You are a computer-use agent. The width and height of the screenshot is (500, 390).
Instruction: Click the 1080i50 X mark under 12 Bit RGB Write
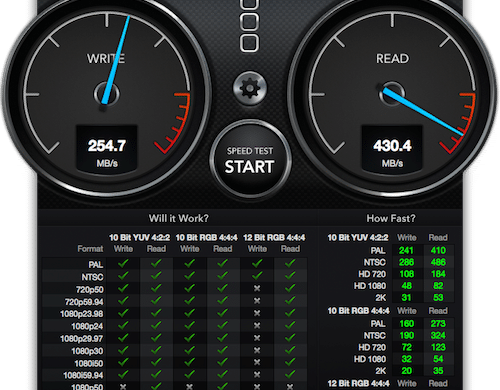(257, 362)
